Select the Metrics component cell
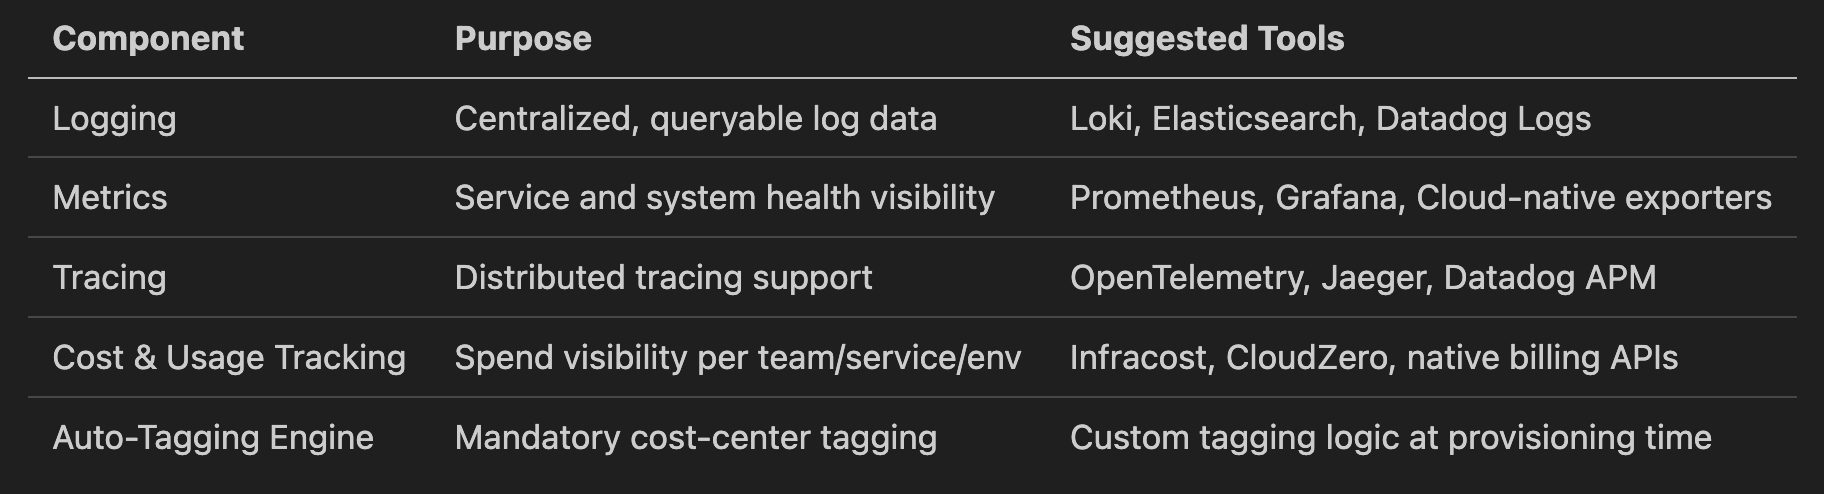 click(x=110, y=198)
